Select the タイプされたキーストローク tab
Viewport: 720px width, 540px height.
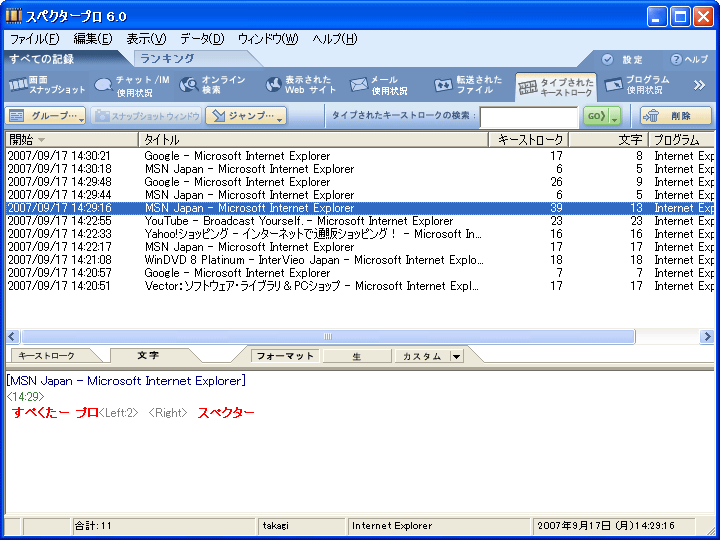coord(556,87)
